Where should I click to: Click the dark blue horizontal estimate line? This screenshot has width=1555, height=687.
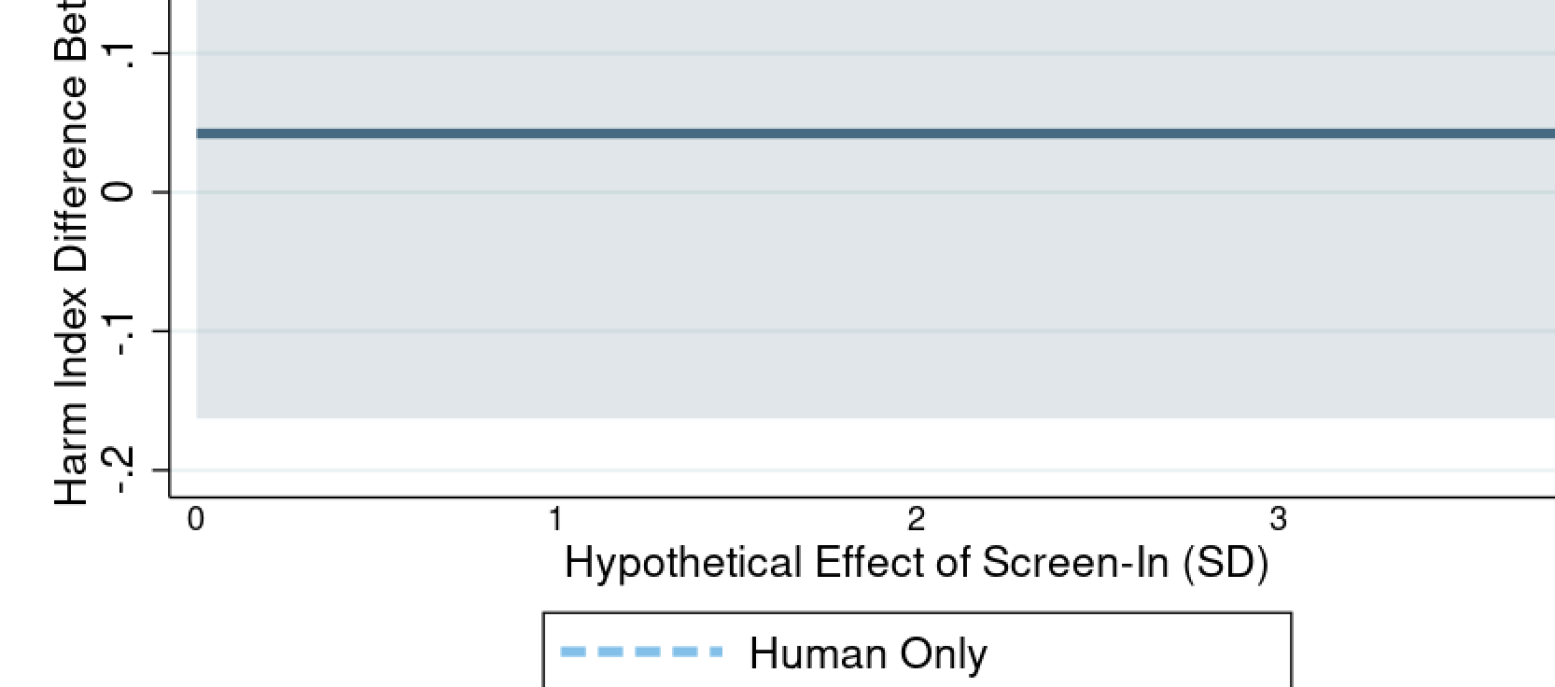coord(800,133)
